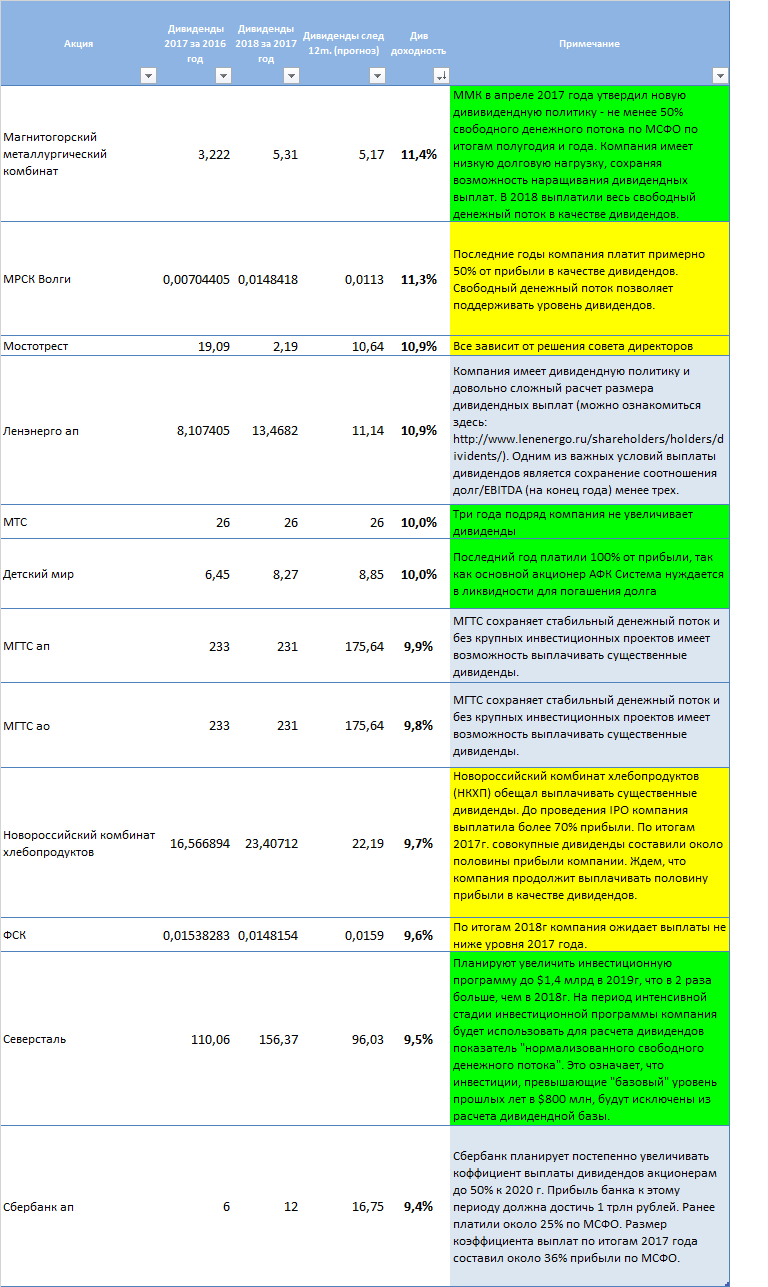The width and height of the screenshot is (768, 1287).
Task: Select the 9,7% yield cell
Action: (x=419, y=844)
